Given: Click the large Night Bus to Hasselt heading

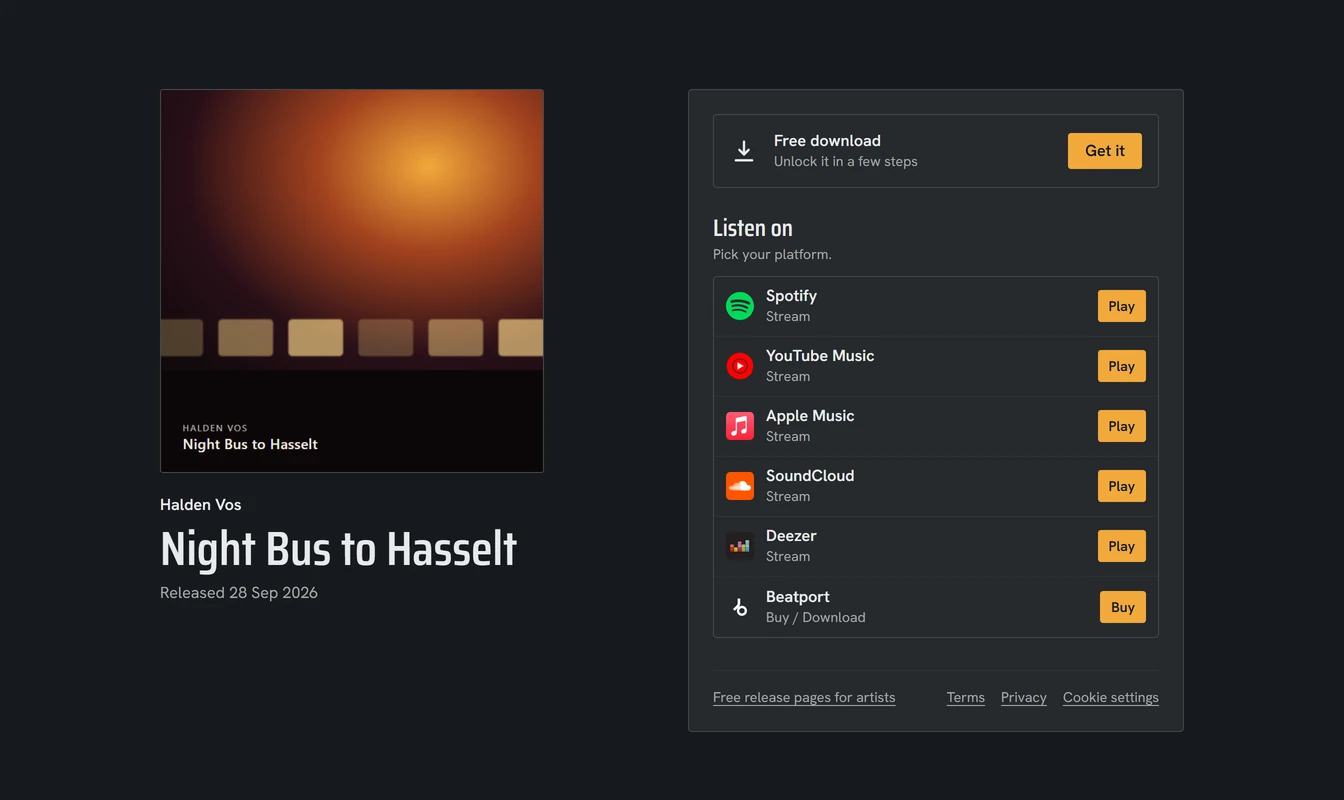Looking at the screenshot, I should pos(338,549).
